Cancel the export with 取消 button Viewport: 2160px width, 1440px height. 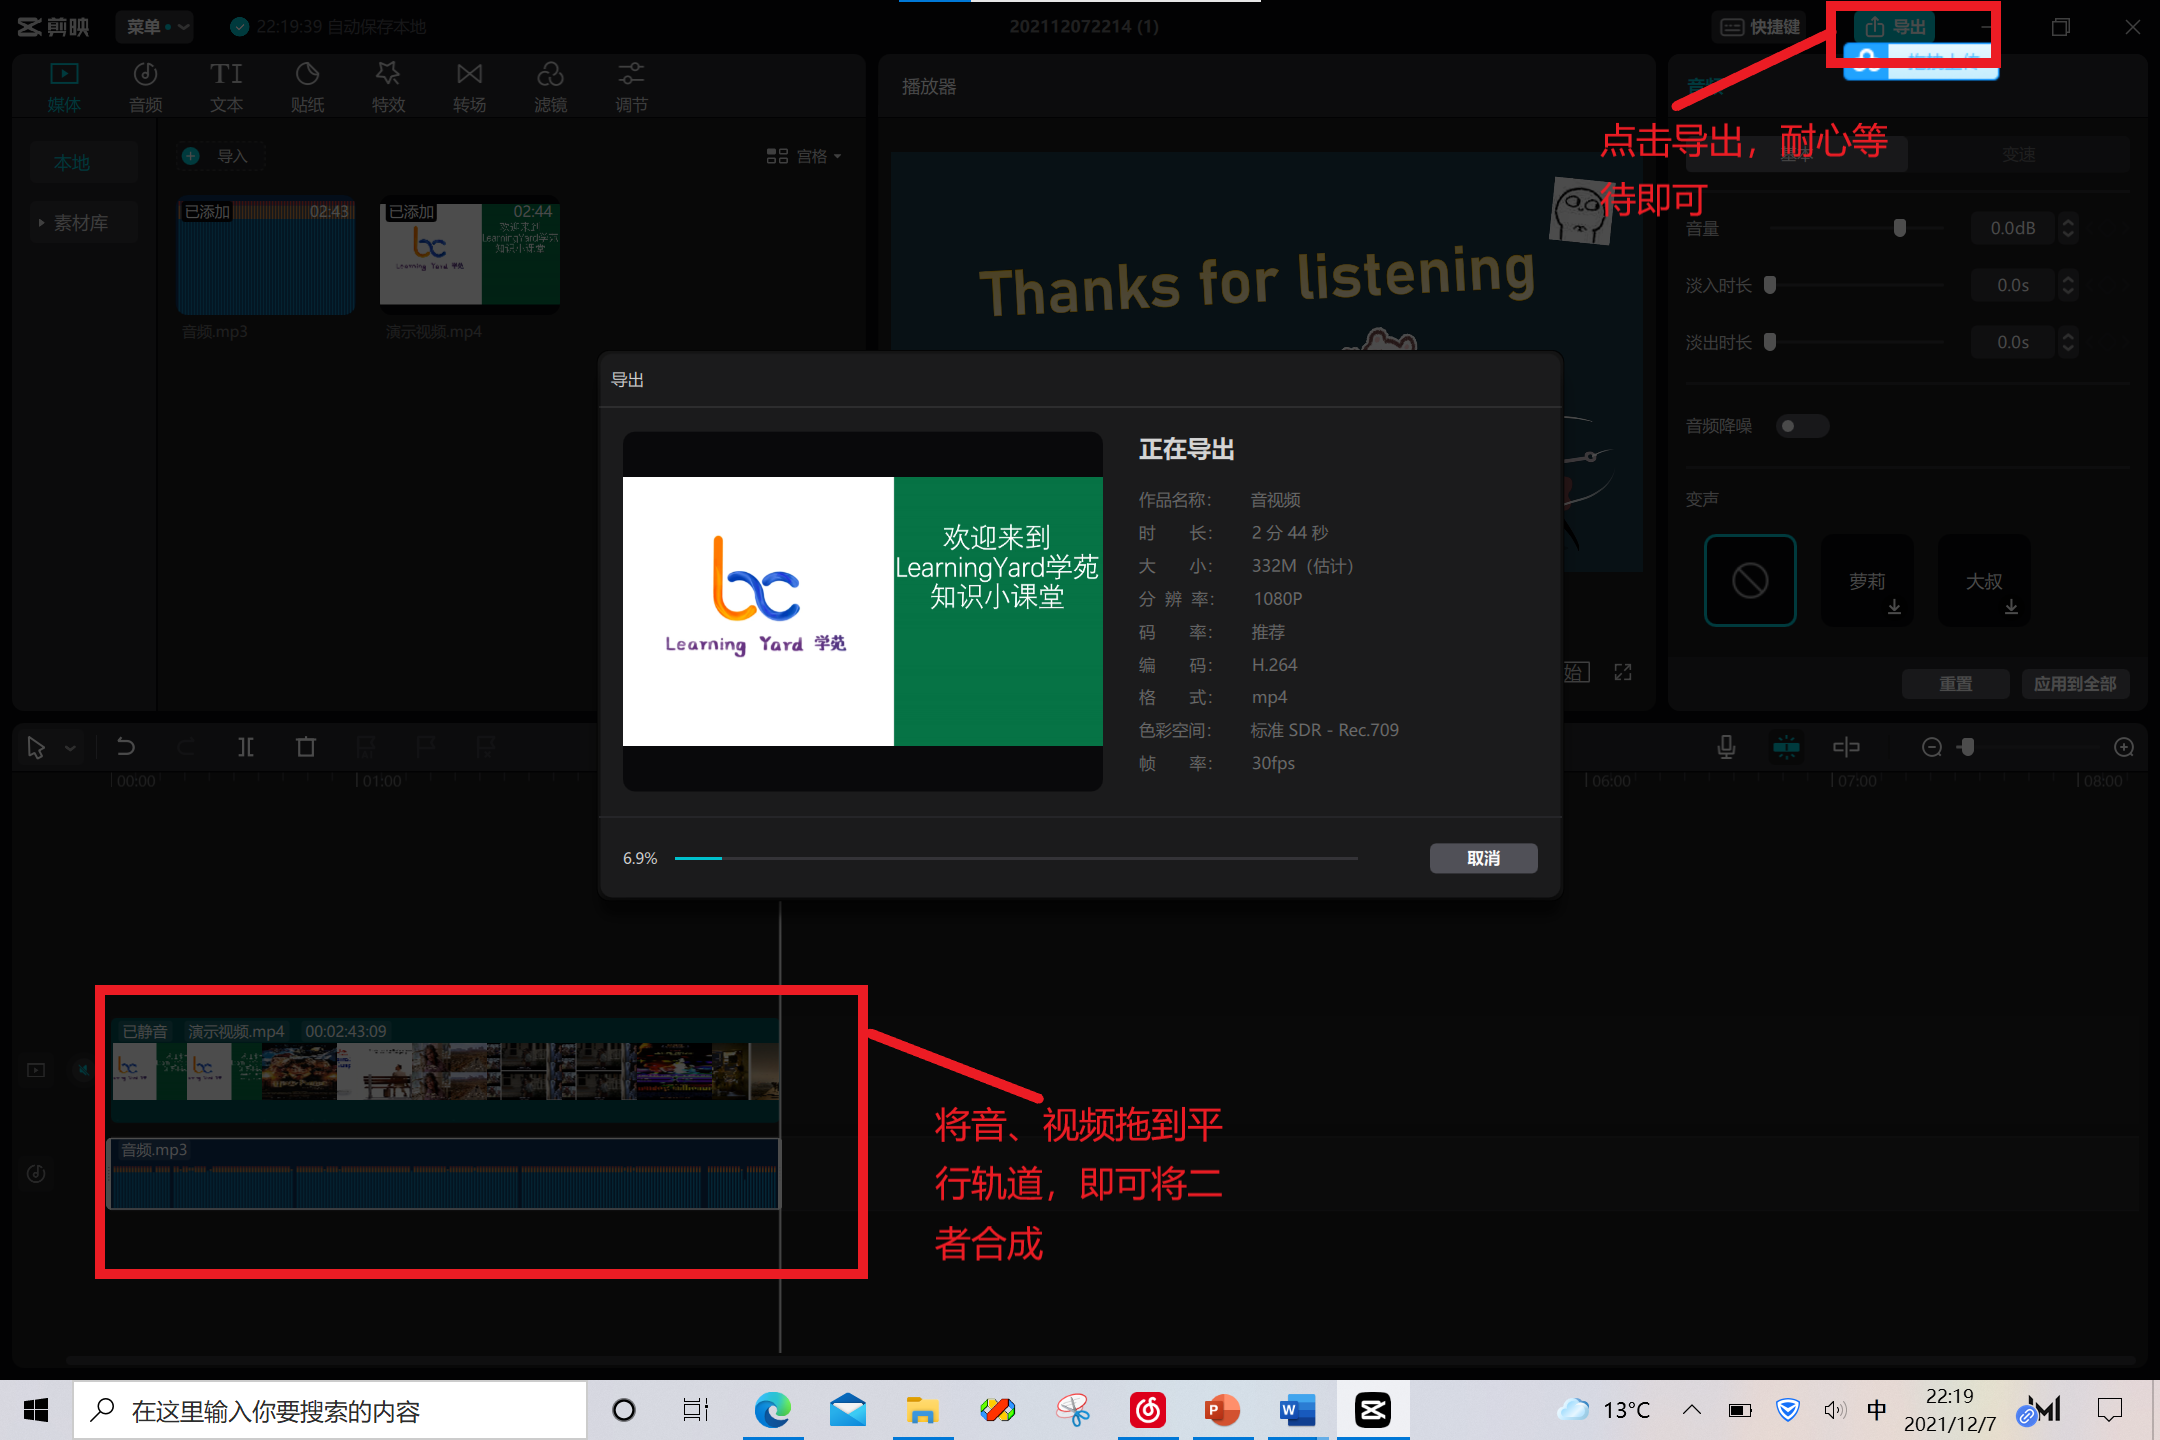coord(1483,858)
